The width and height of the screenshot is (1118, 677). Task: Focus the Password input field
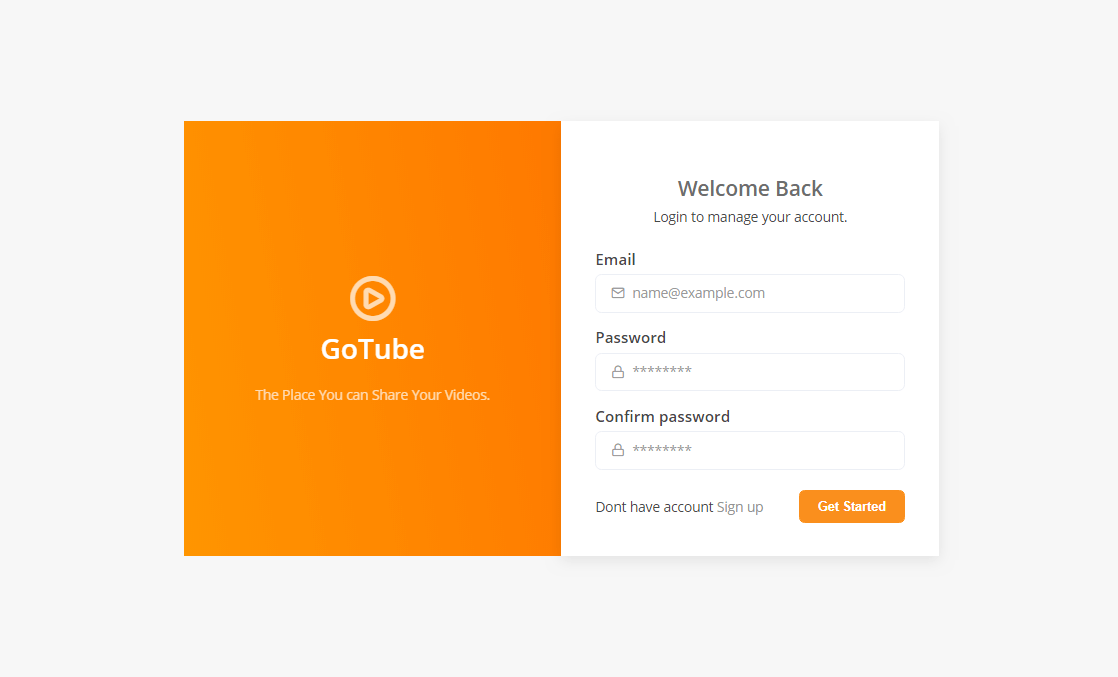coord(749,372)
